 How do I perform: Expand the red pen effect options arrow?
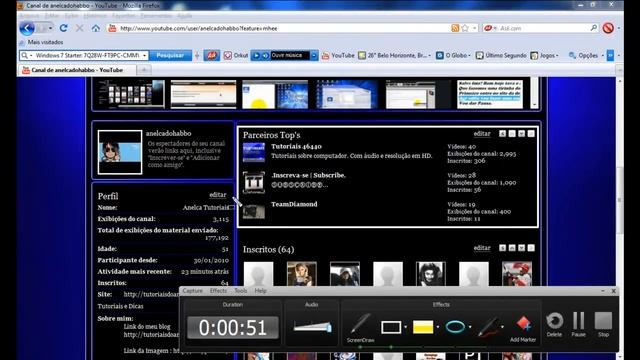pos(502,327)
